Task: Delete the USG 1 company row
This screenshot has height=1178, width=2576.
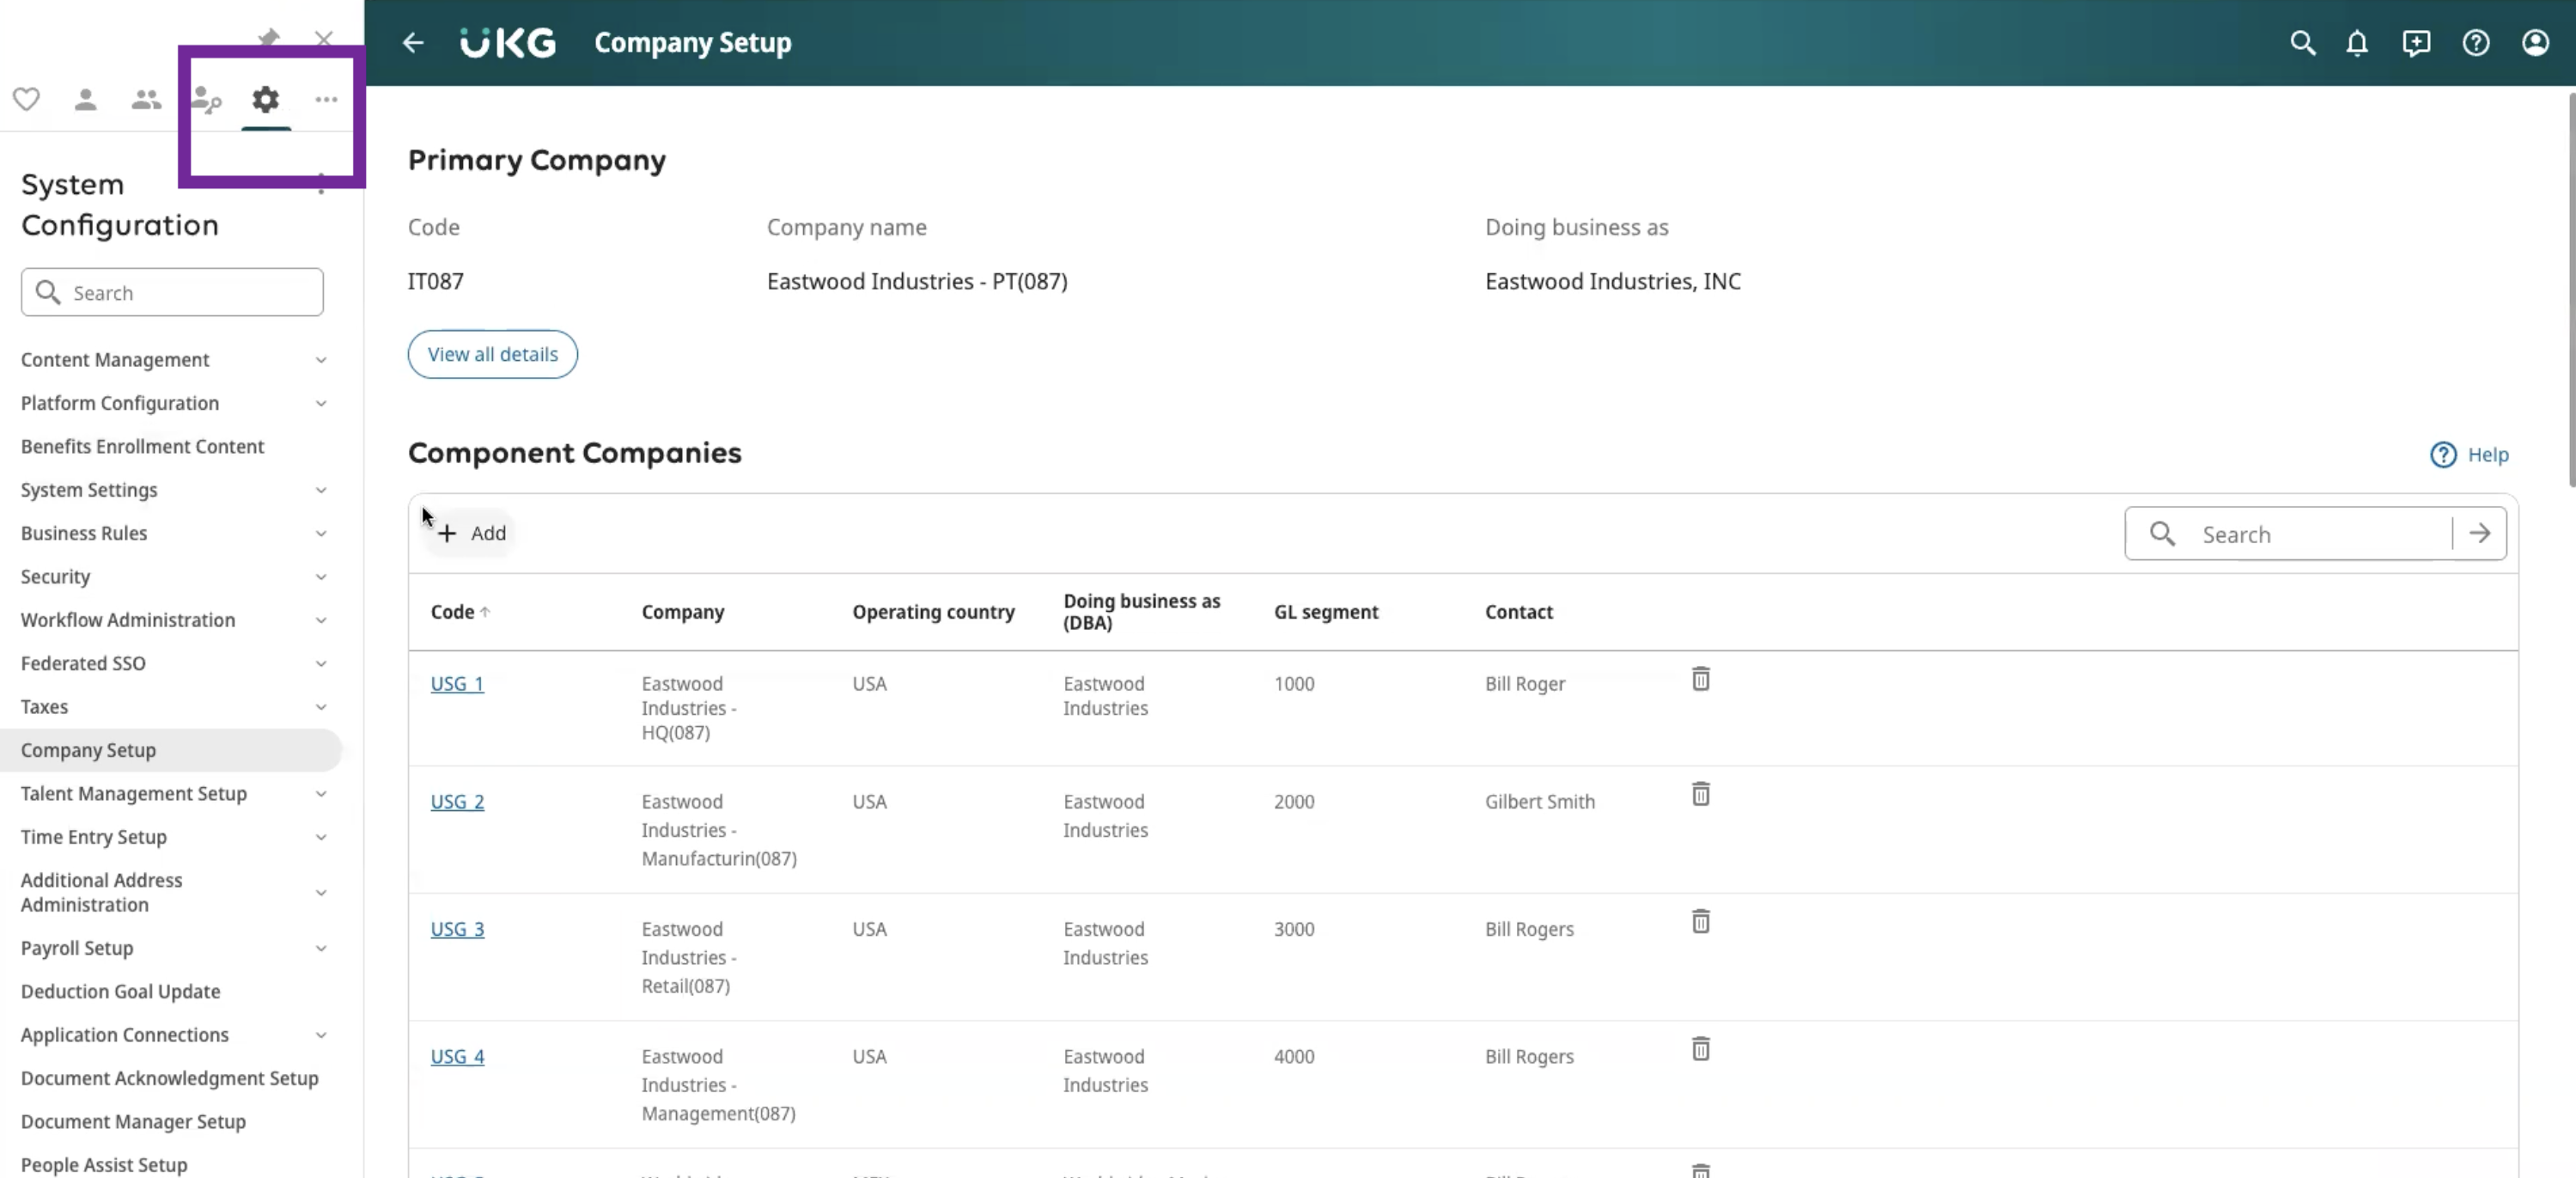Action: pyautogui.click(x=1700, y=679)
